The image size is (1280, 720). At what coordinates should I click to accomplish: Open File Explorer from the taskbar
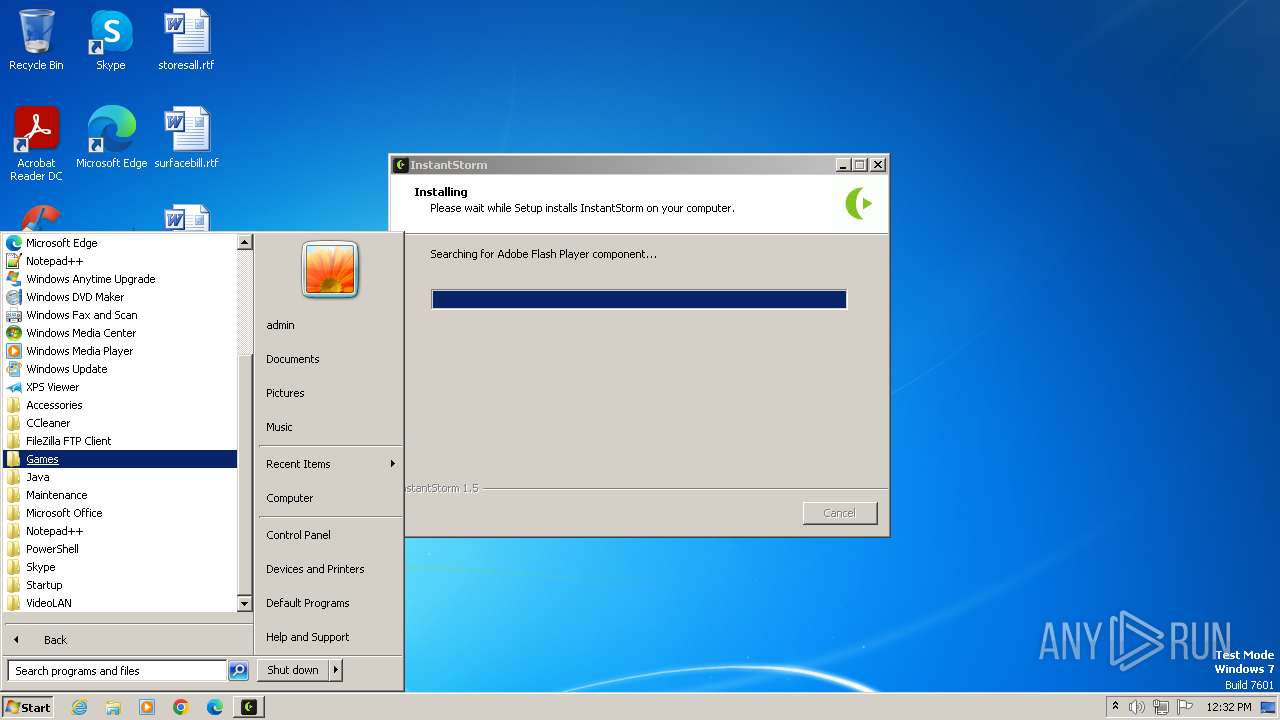pyautogui.click(x=113, y=707)
